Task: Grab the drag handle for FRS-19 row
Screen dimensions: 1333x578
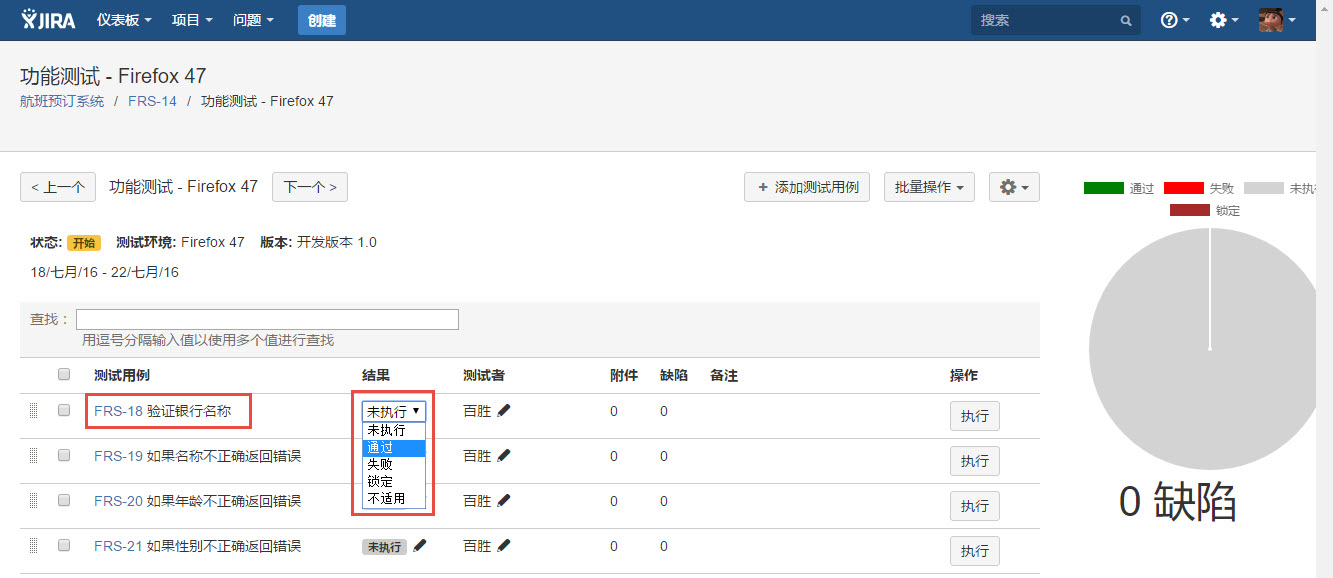Action: (x=33, y=455)
